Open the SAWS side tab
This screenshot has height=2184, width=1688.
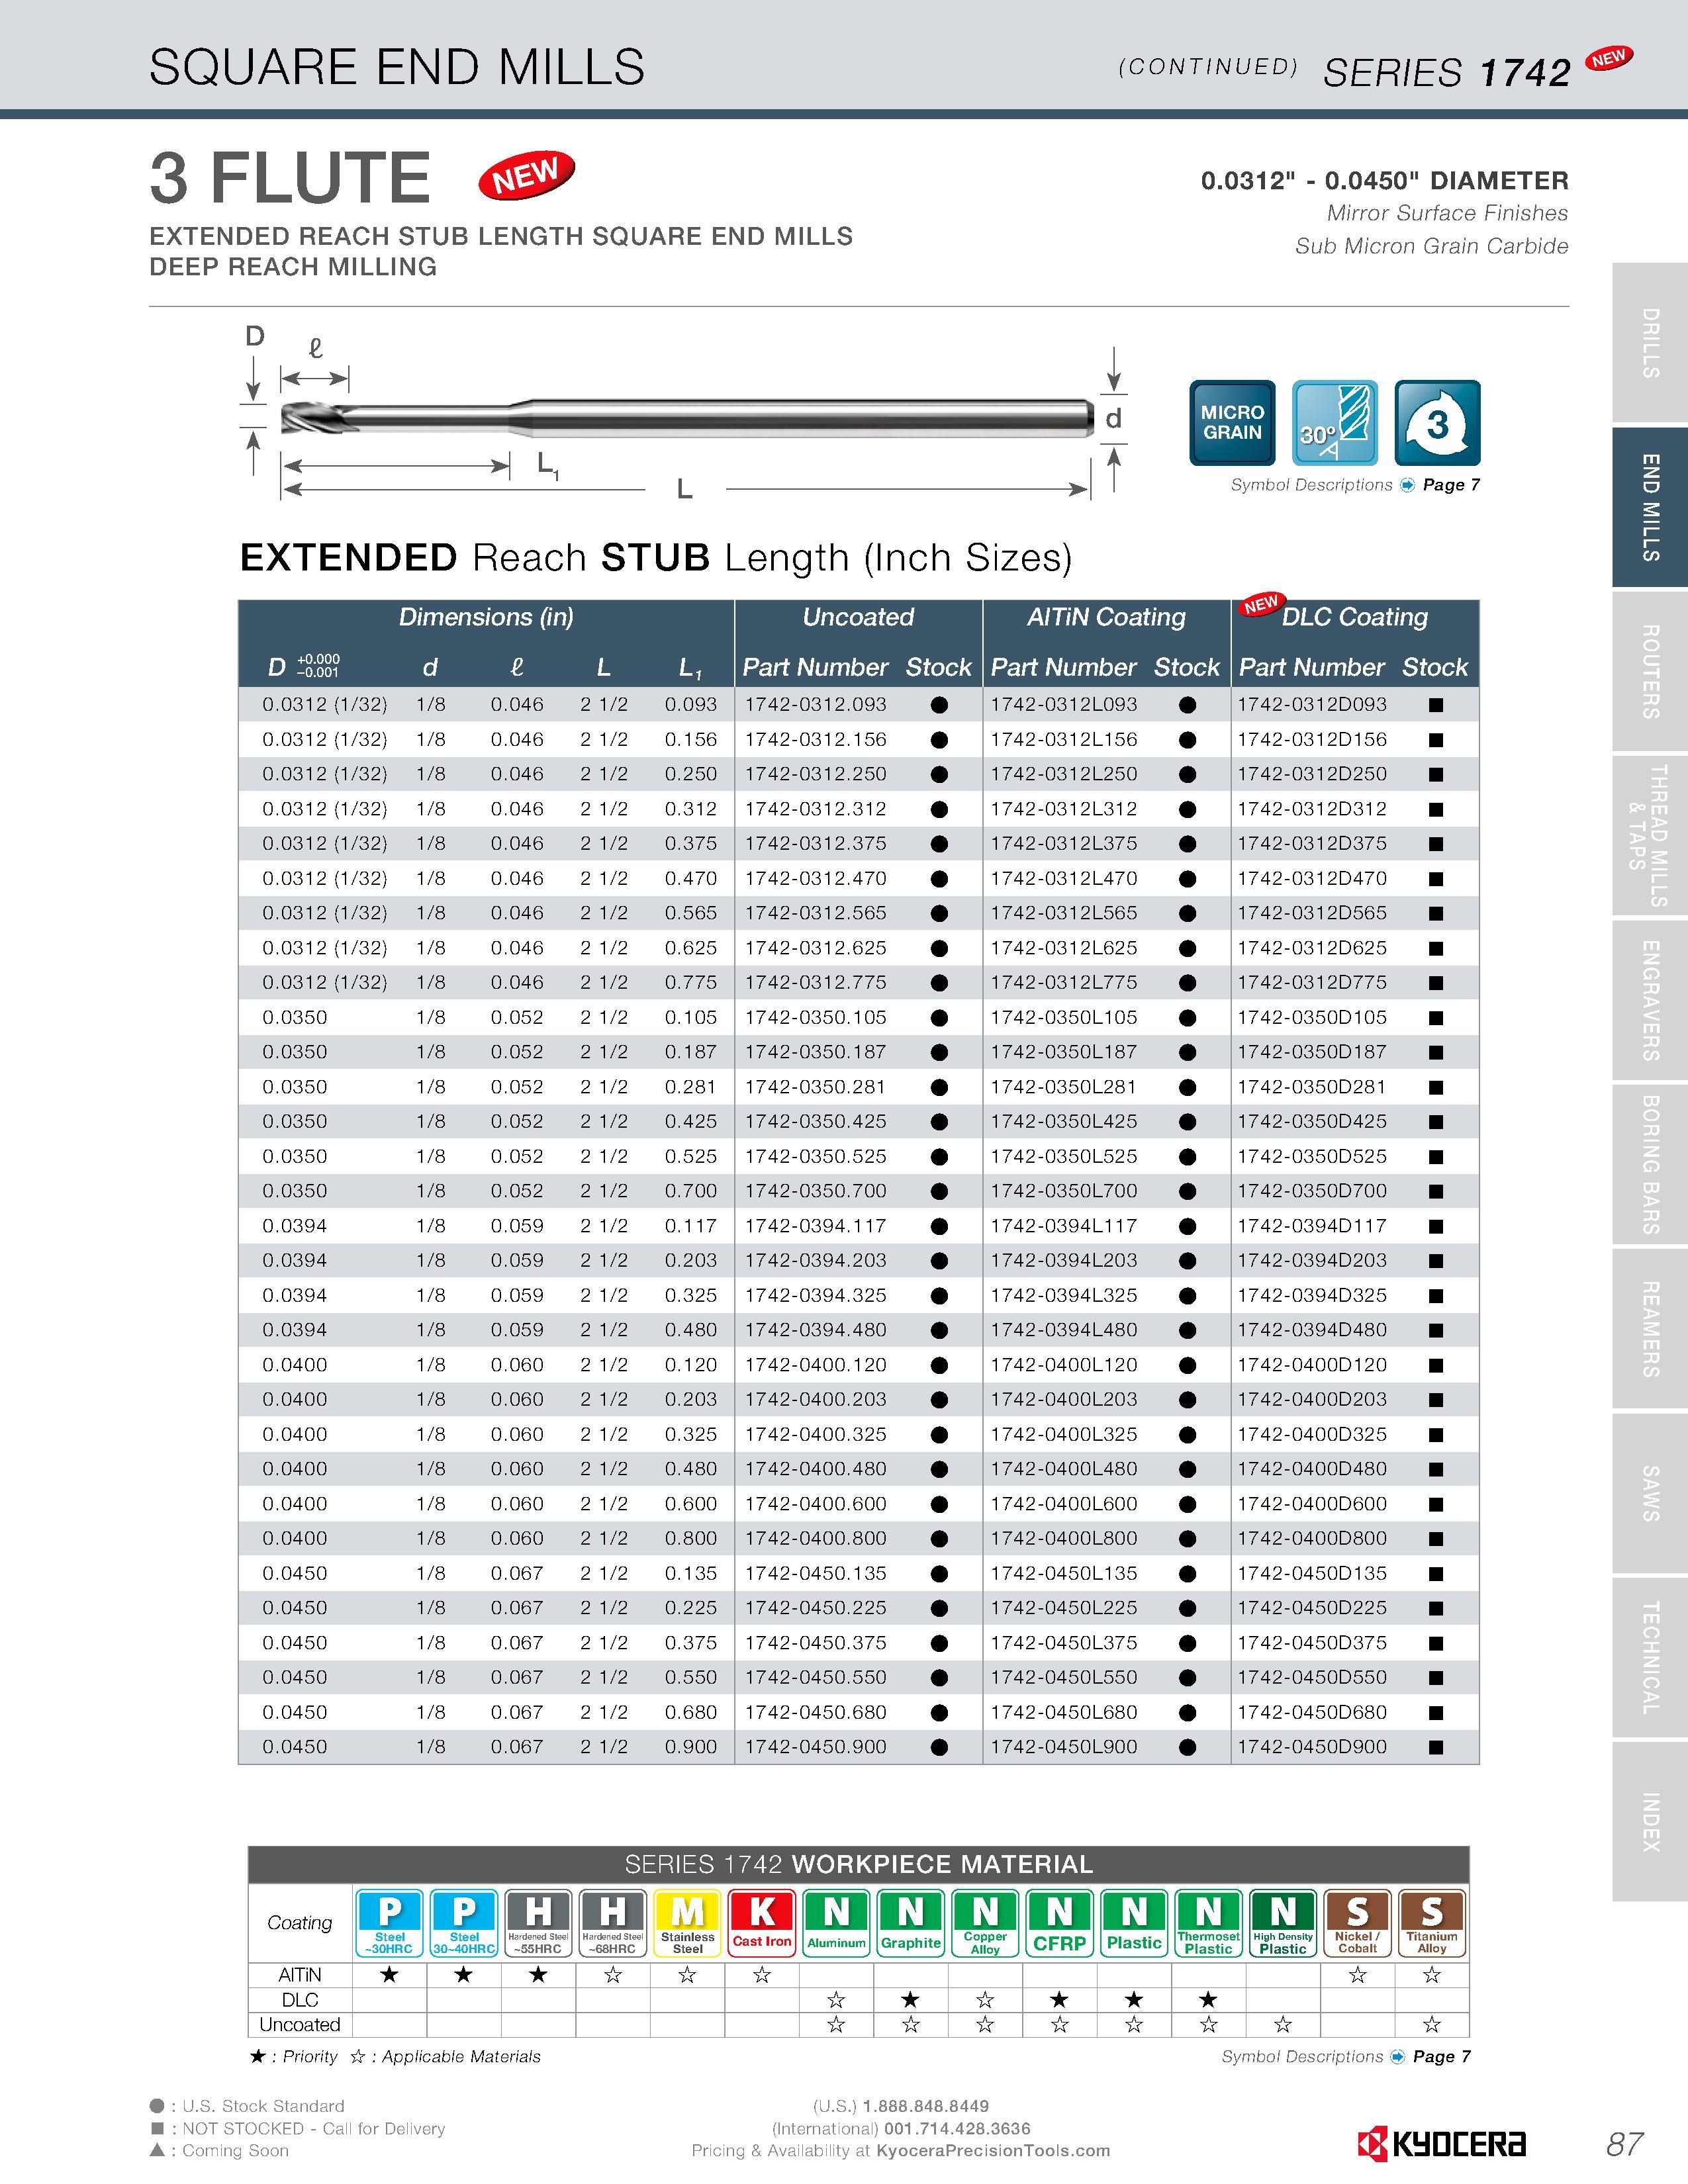(x=1650, y=1493)
